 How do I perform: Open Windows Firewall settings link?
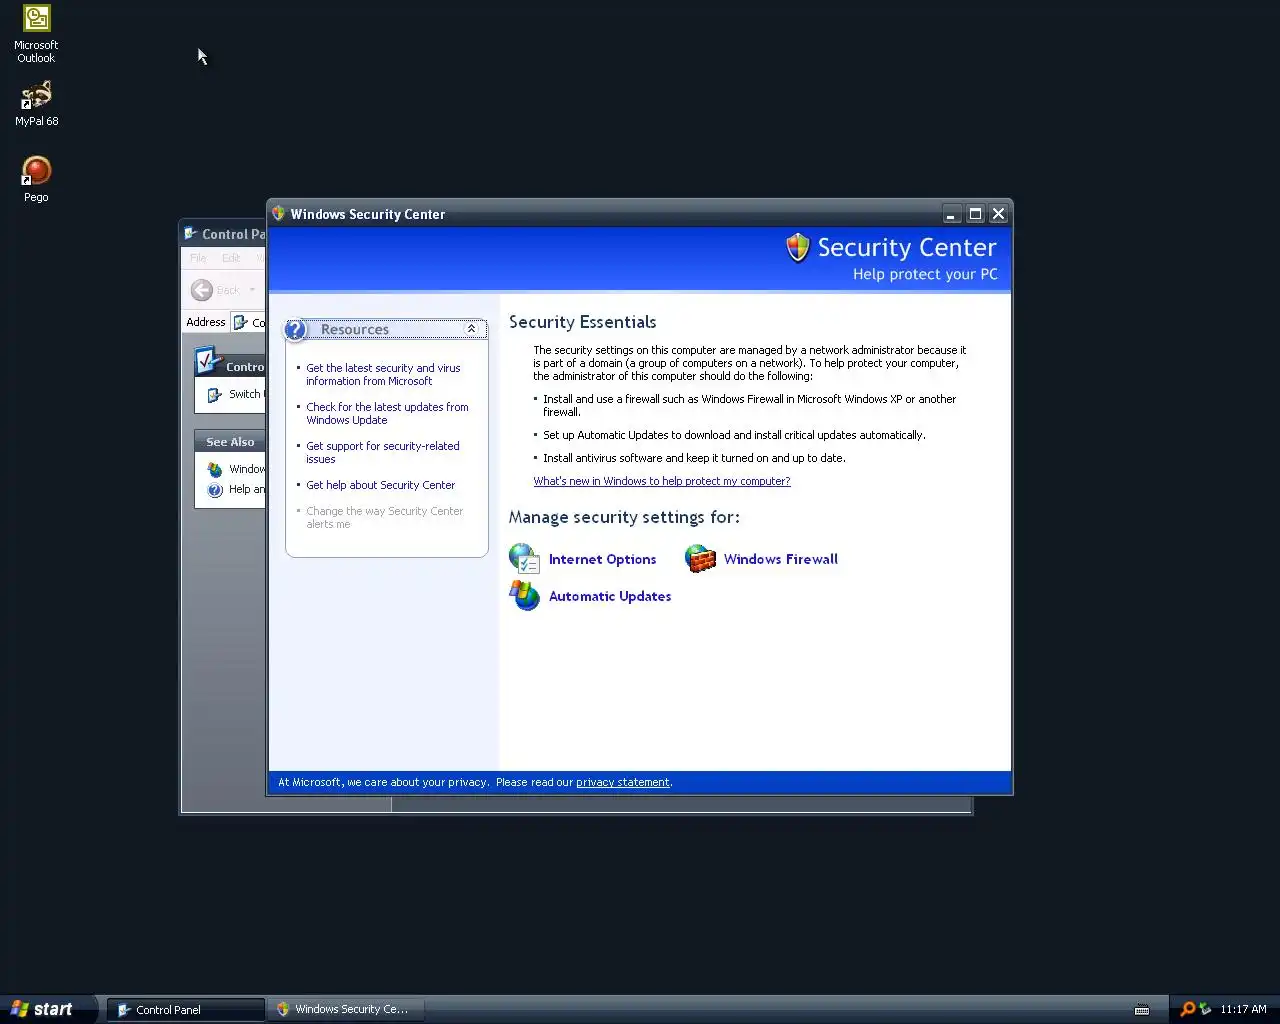(x=781, y=559)
